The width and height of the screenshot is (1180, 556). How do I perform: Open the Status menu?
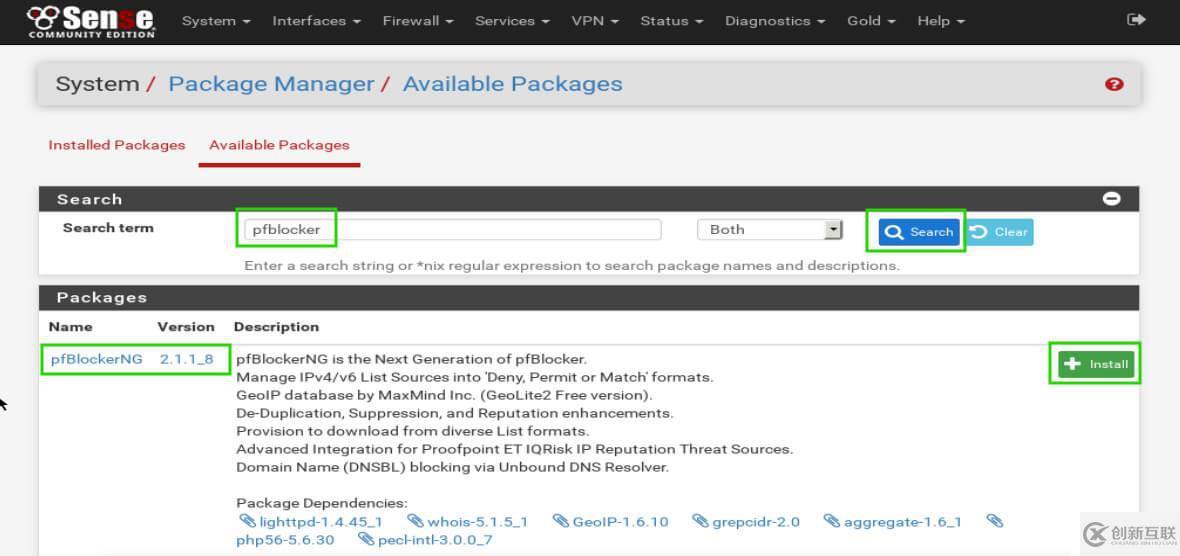pos(671,21)
